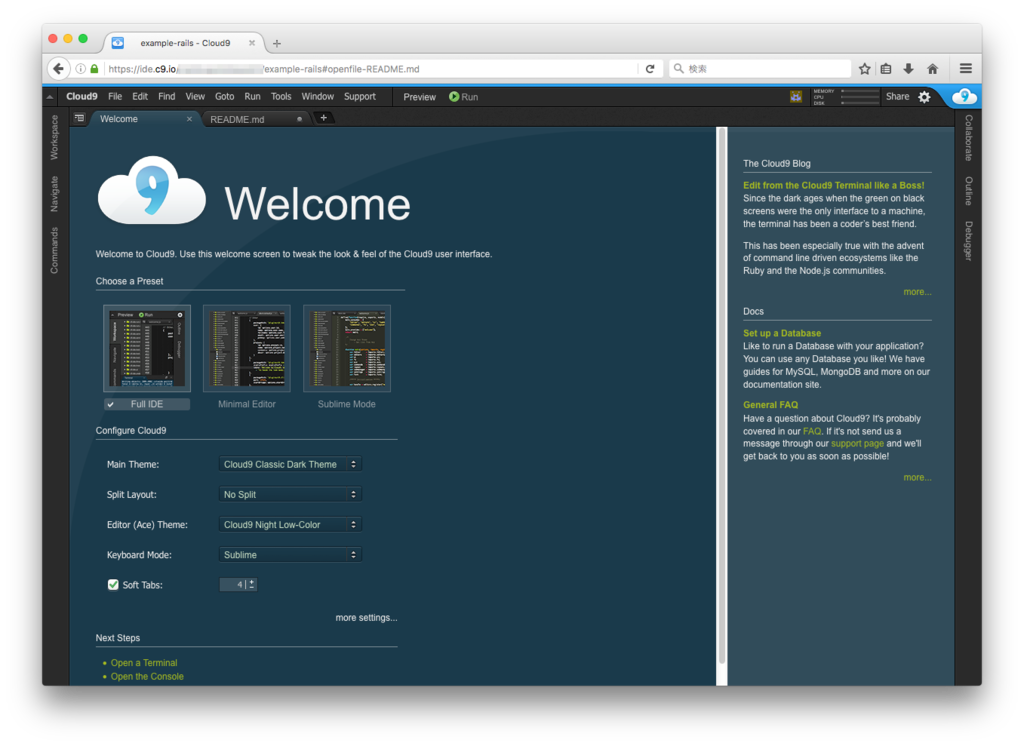Open browser bookmarks list icon

pos(886,69)
